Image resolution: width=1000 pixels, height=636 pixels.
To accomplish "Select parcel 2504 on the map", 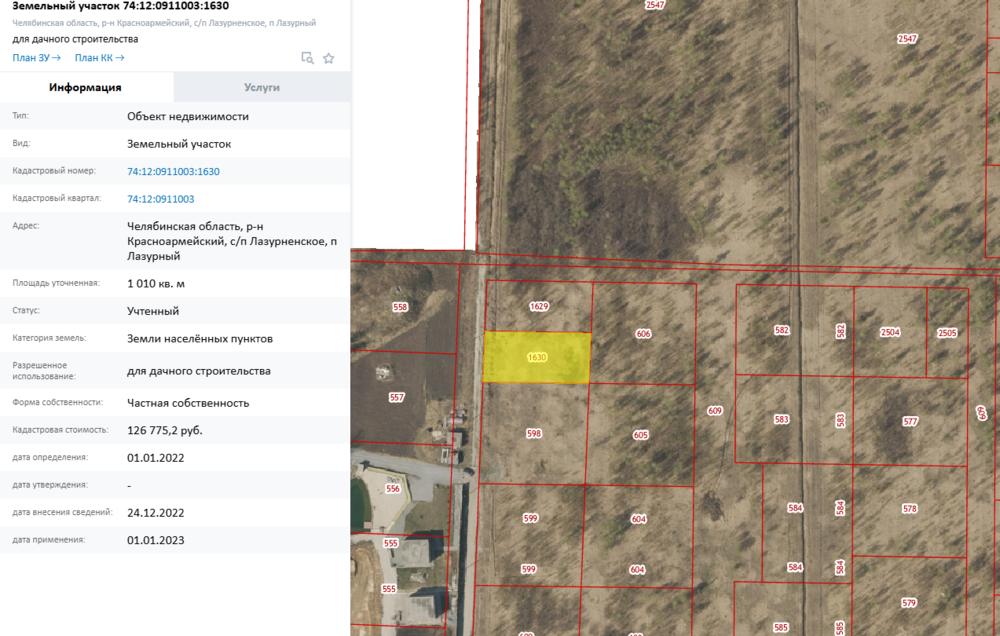I will (x=890, y=332).
